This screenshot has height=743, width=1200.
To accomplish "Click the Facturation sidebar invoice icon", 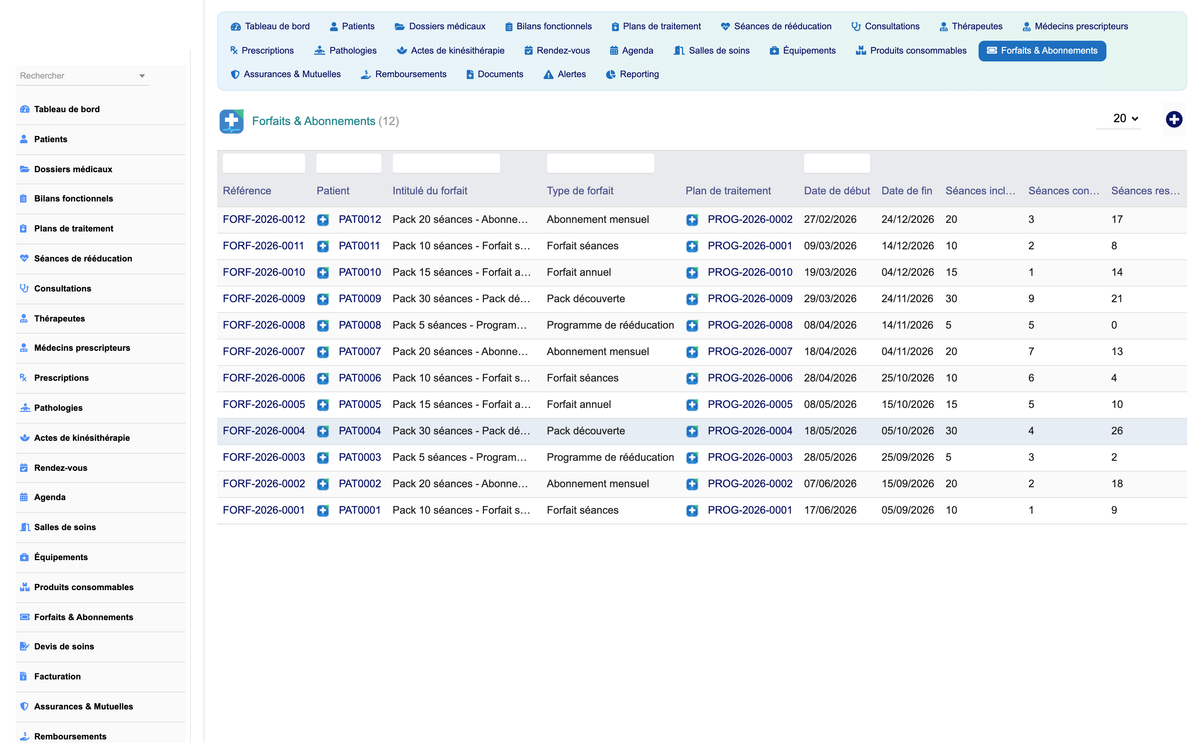I will pyautogui.click(x=24, y=677).
